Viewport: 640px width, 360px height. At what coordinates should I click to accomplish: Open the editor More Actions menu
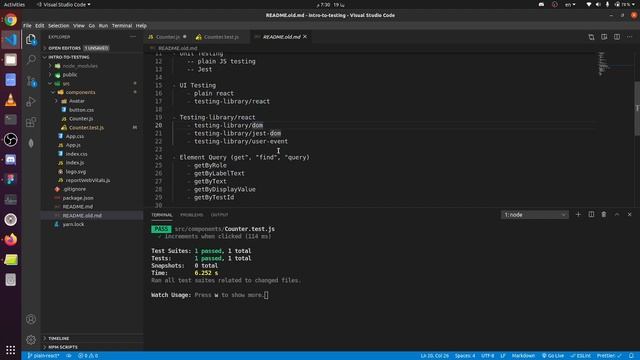629,37
